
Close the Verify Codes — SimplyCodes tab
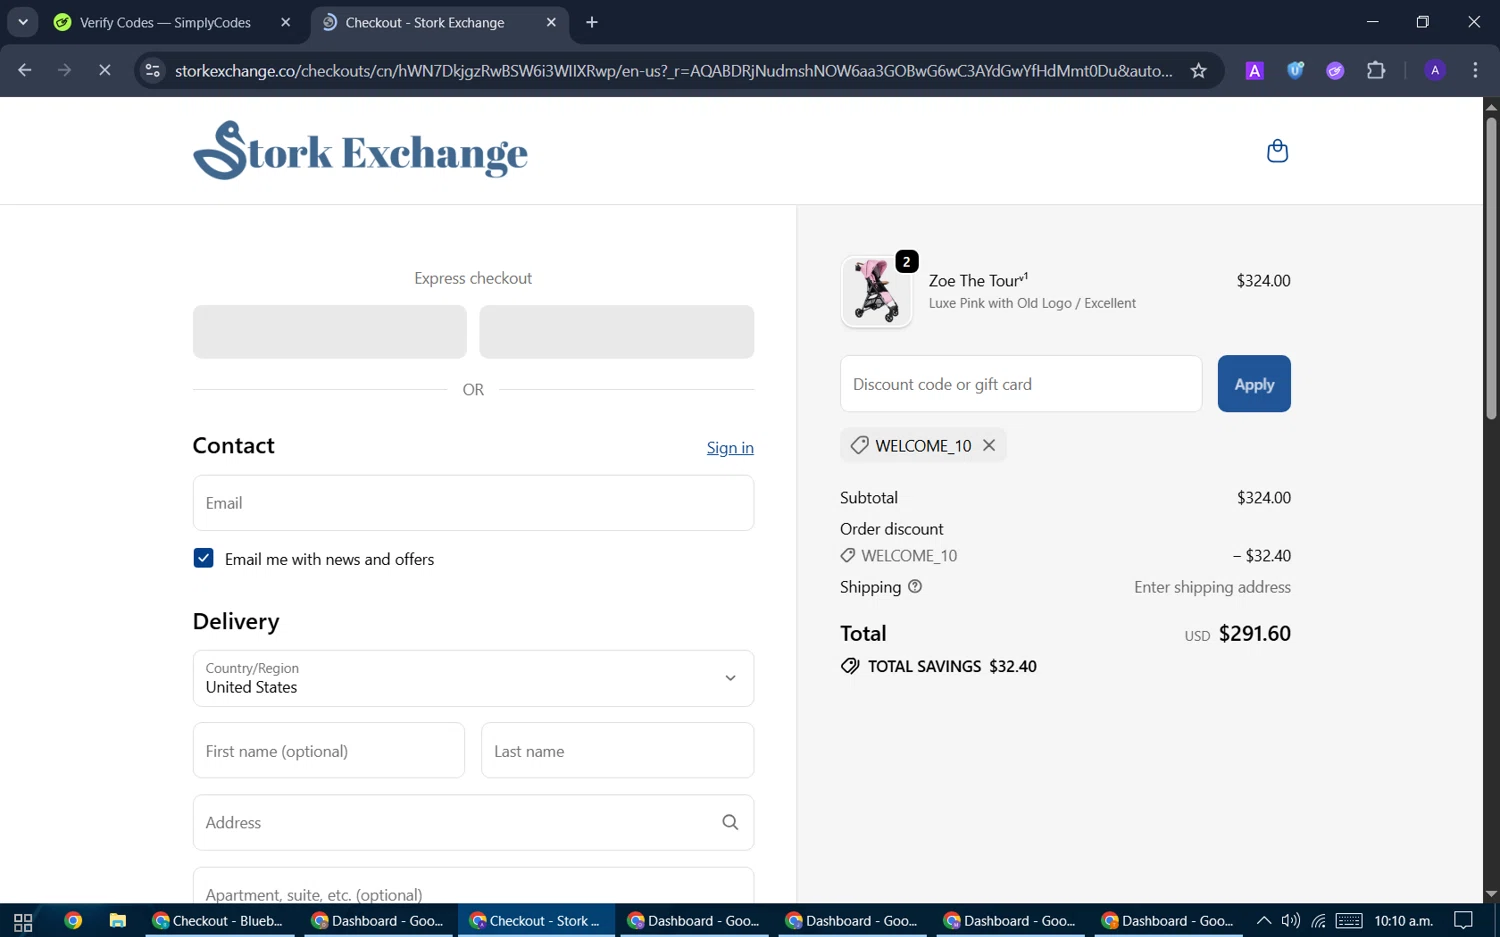(286, 22)
